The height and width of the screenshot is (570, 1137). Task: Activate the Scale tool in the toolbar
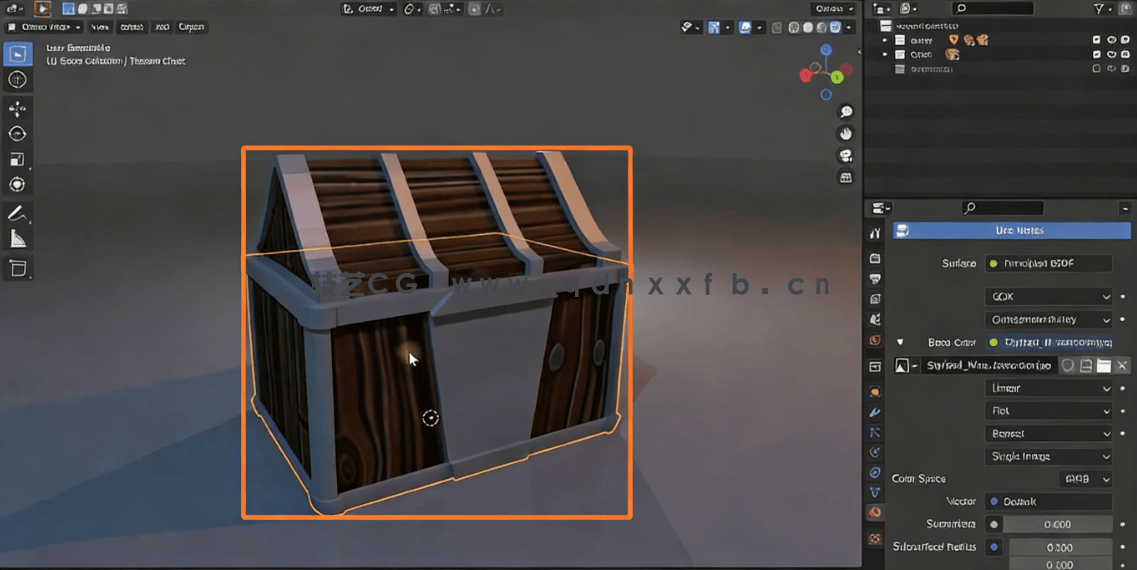18,159
